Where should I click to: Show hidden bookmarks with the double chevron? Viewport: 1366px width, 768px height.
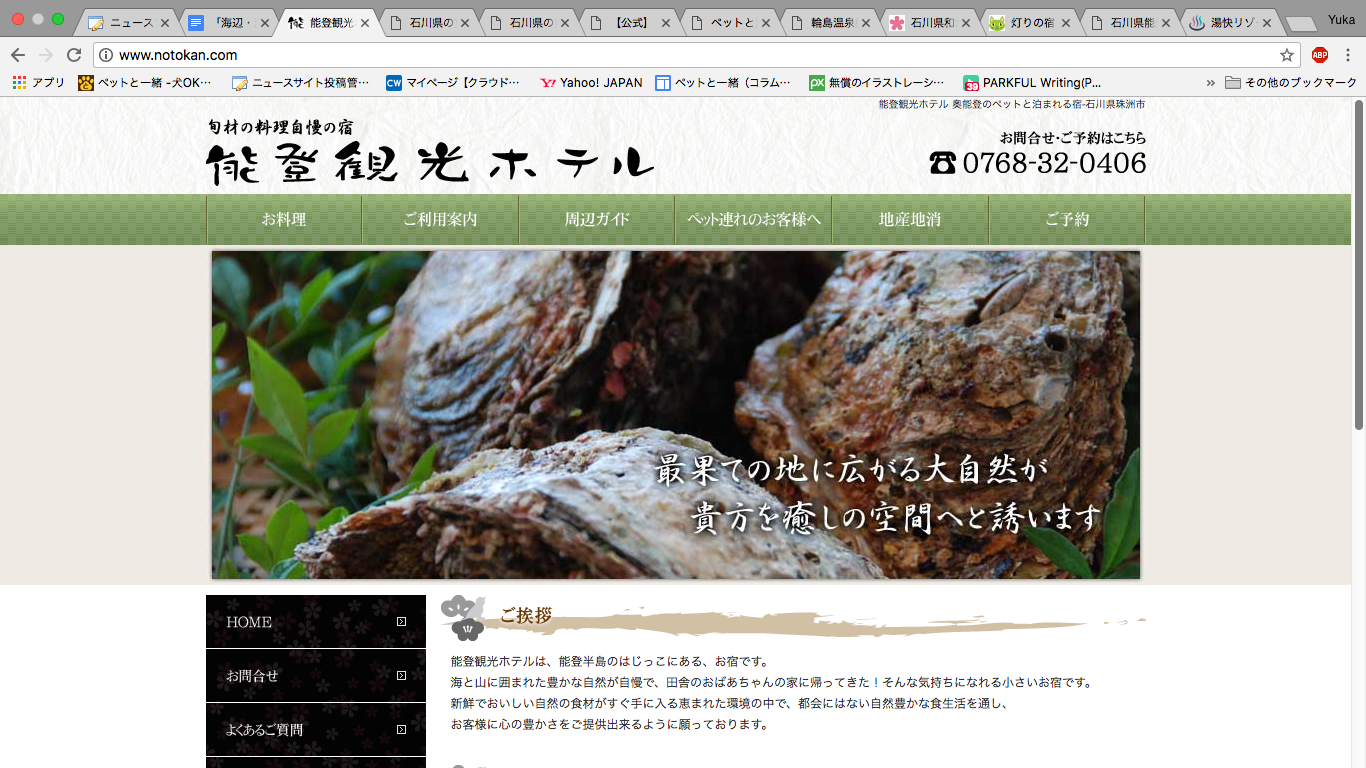(1211, 83)
